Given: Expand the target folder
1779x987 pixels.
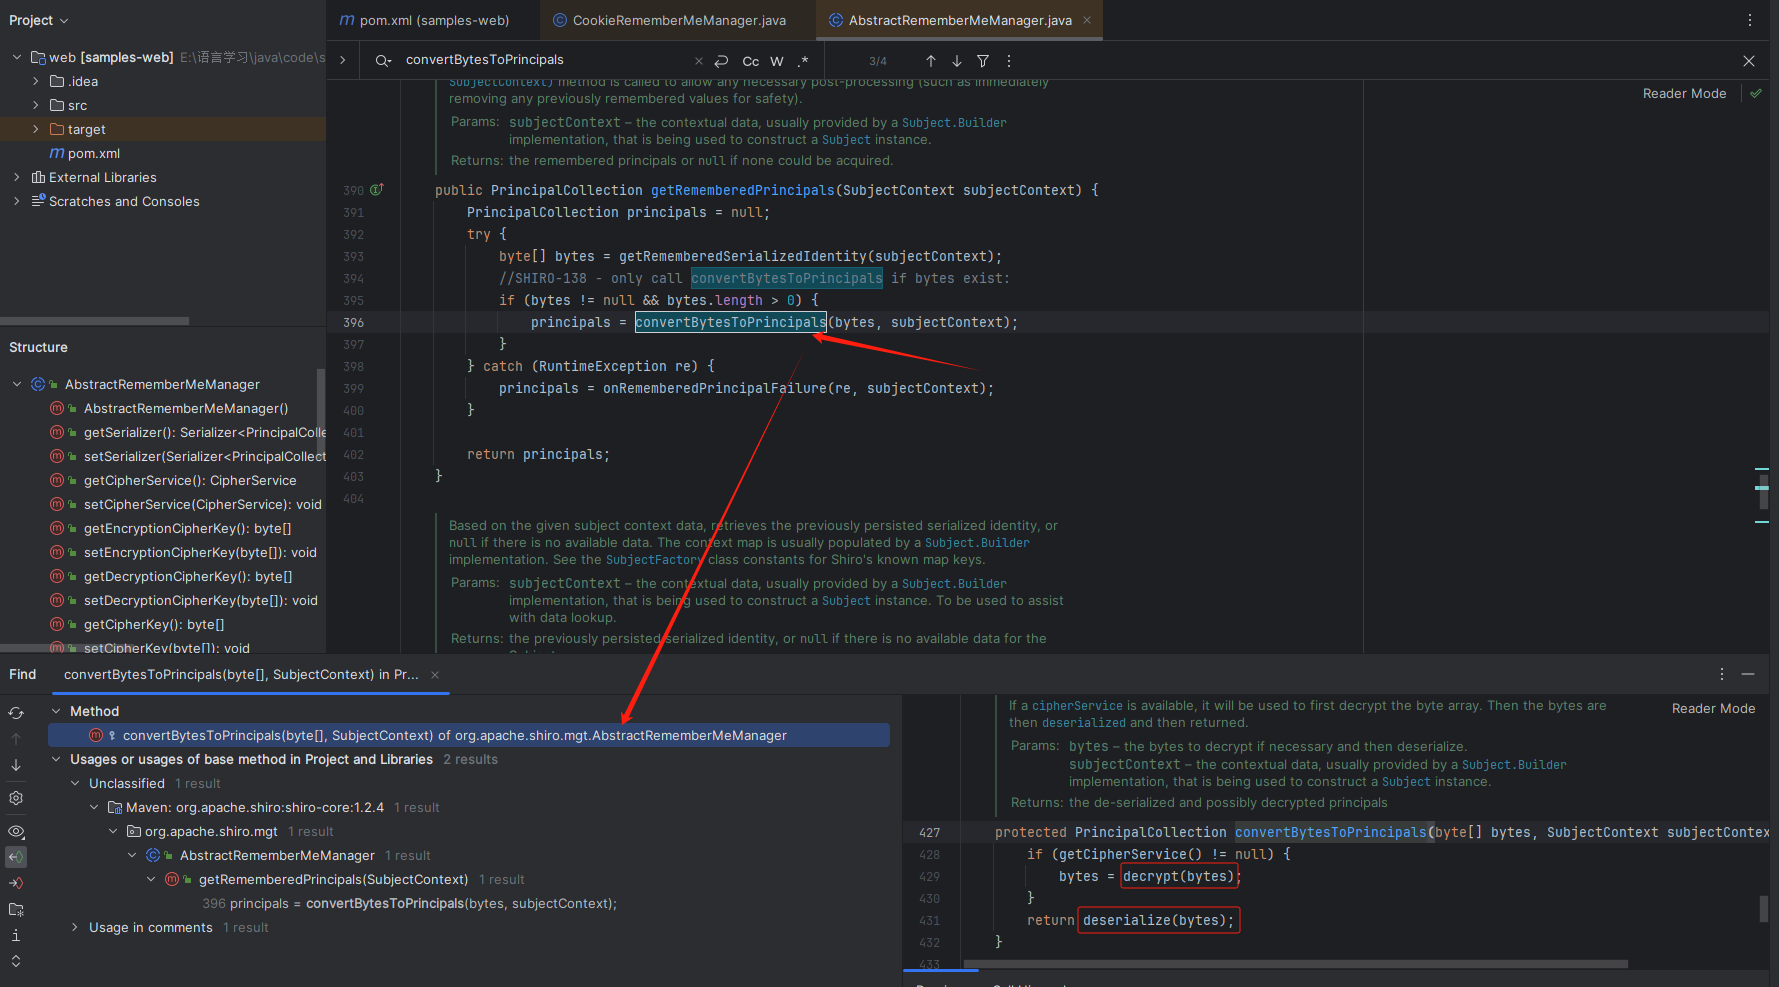Looking at the screenshot, I should coord(36,129).
